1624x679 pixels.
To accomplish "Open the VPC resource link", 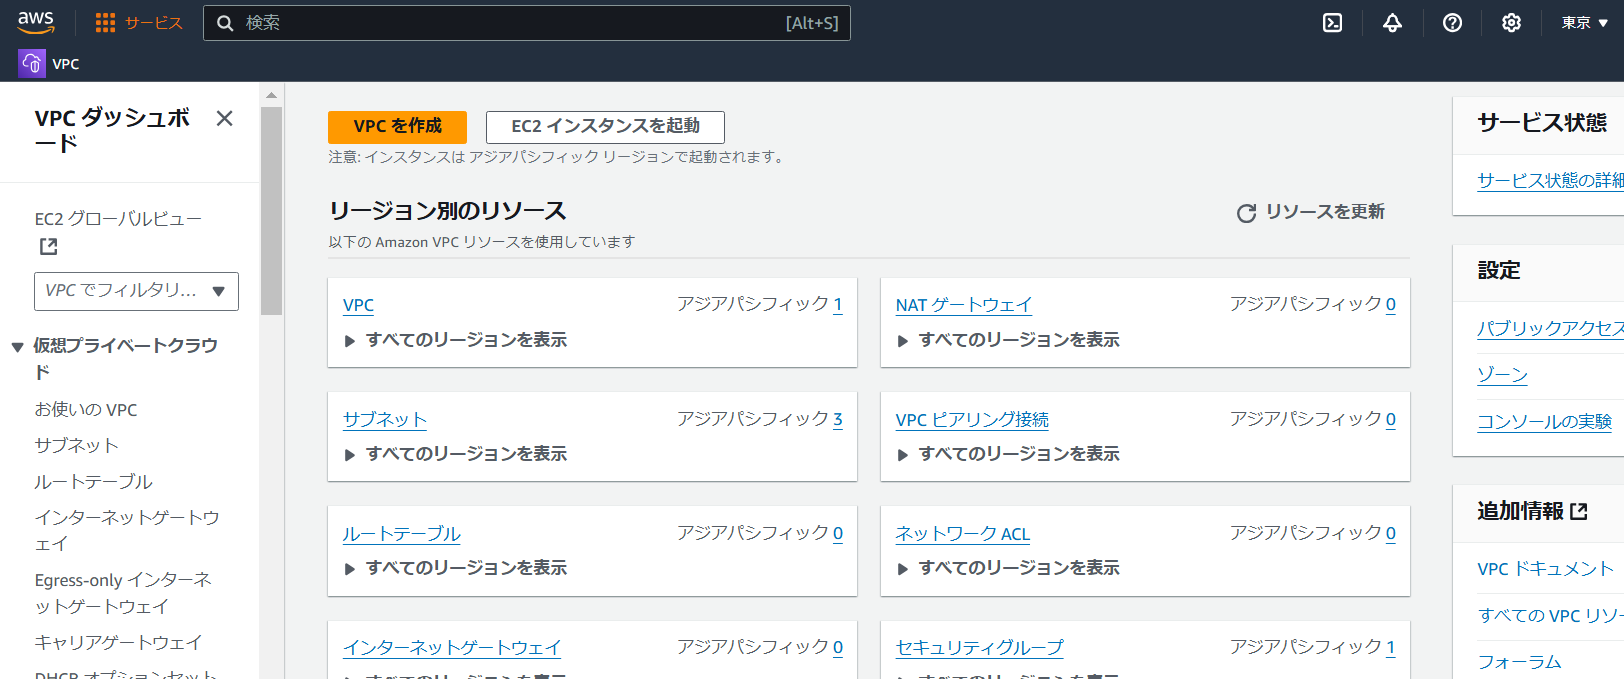I will tap(358, 305).
